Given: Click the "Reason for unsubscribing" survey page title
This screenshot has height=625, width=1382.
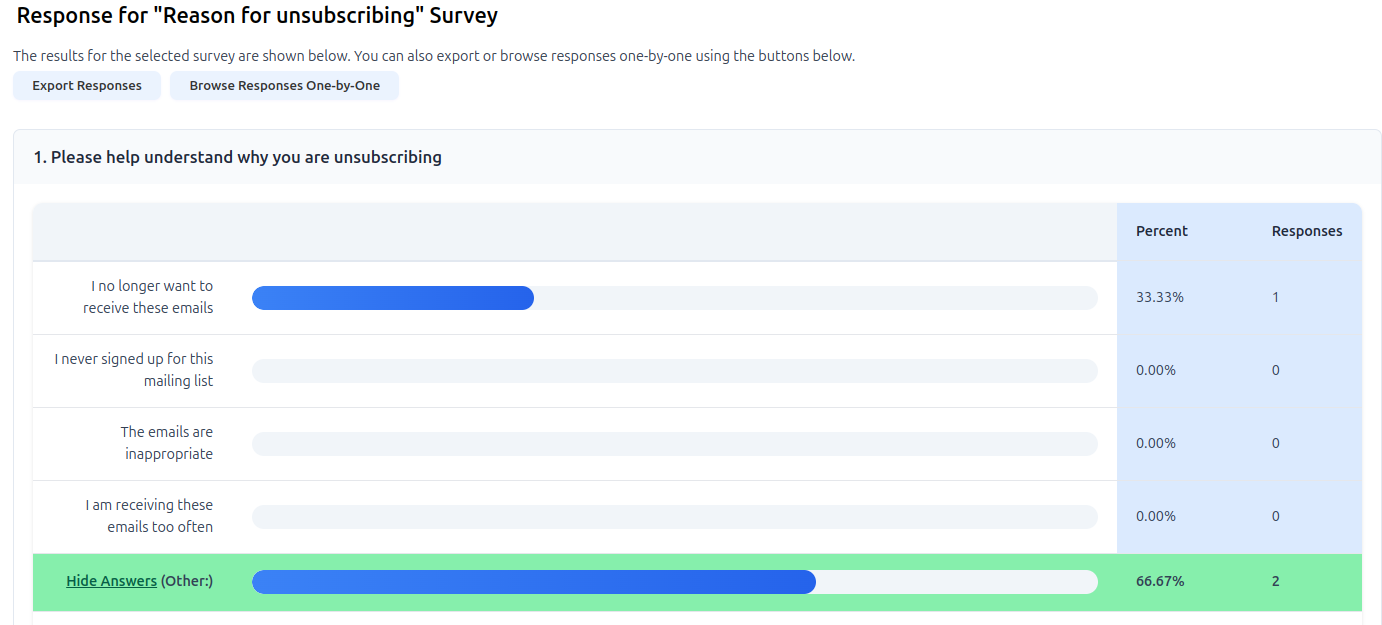Looking at the screenshot, I should tap(257, 16).
